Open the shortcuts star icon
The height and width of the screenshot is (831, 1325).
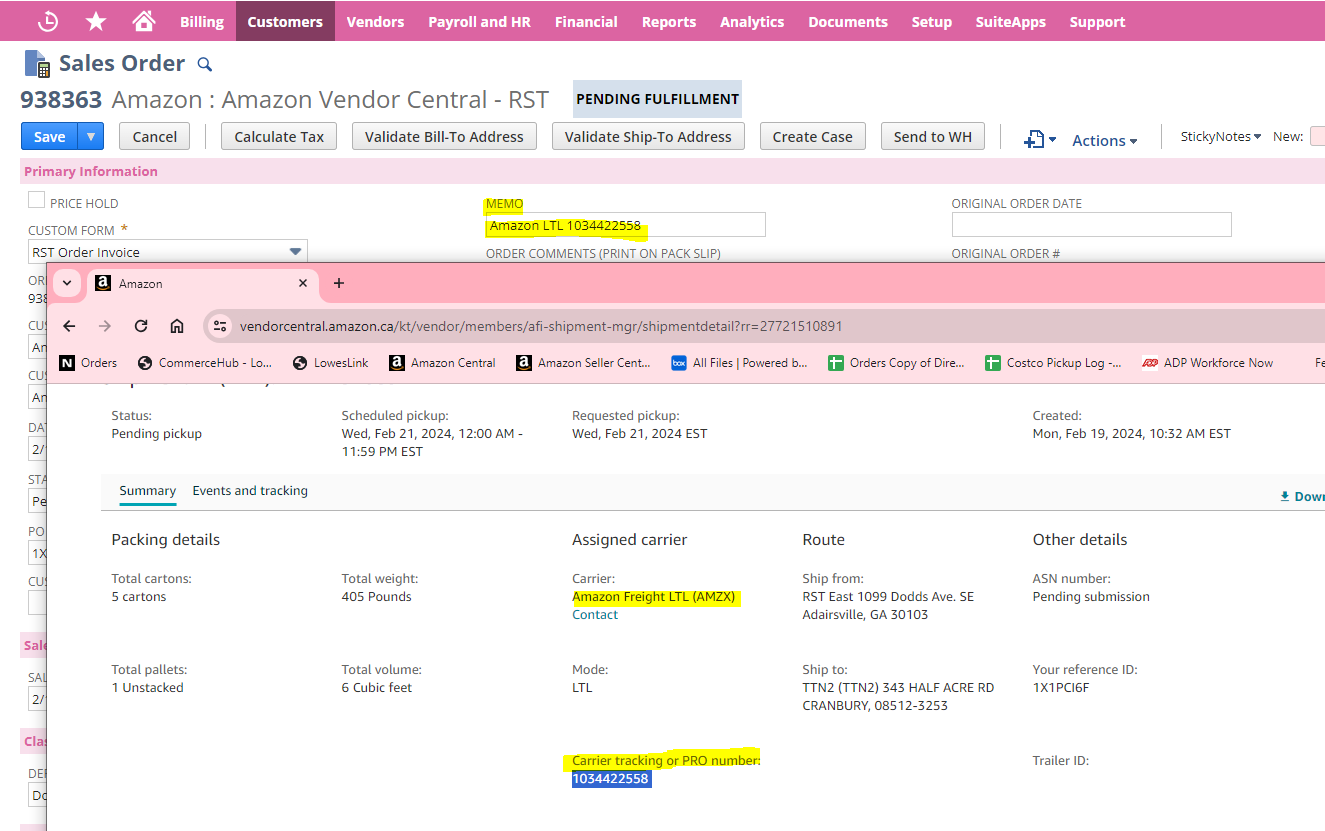[x=96, y=21]
